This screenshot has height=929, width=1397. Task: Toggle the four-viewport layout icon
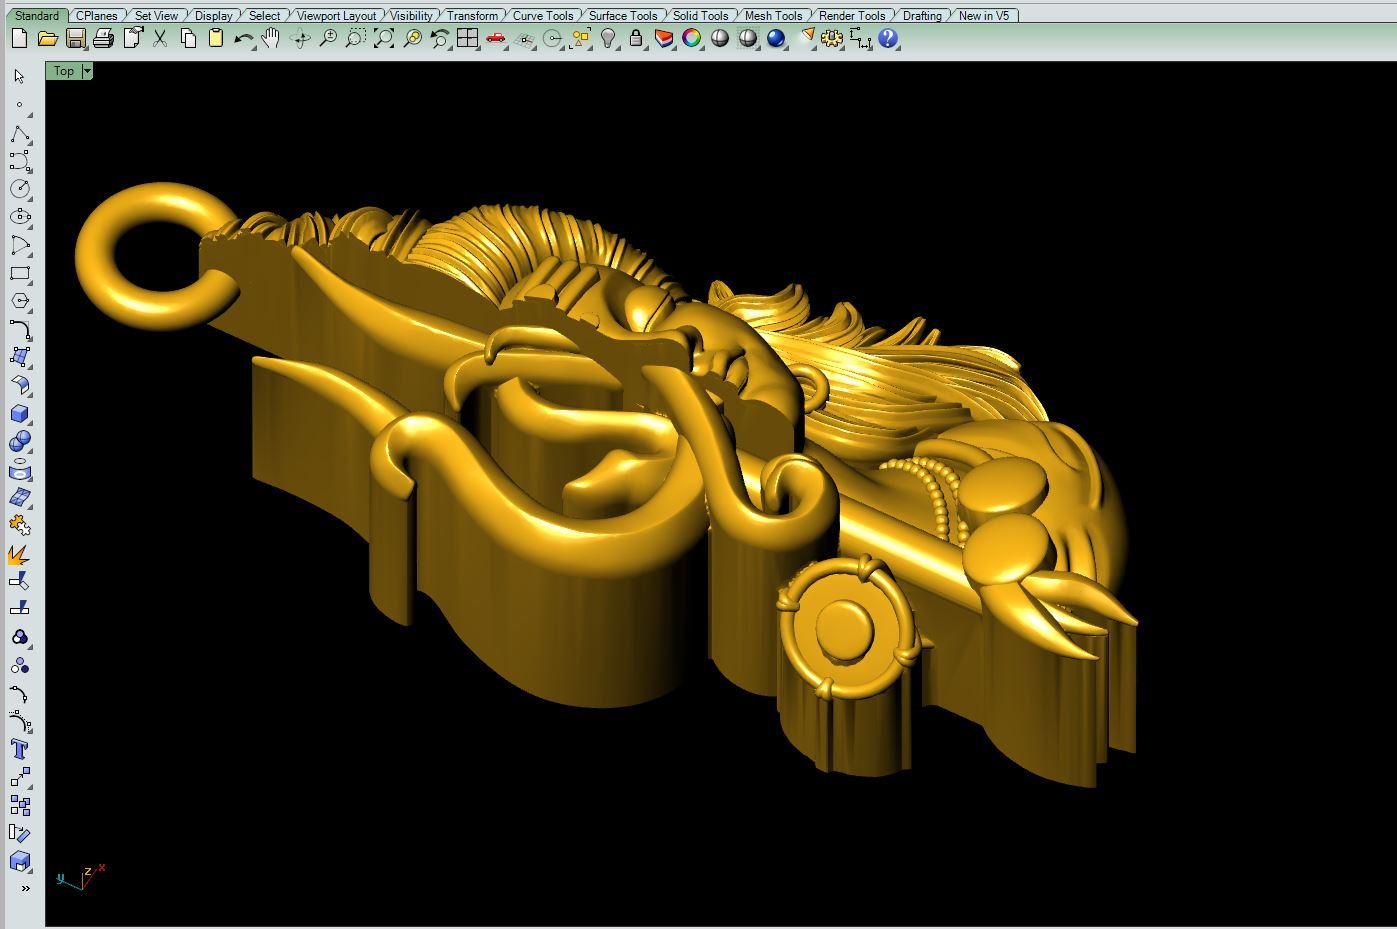[467, 39]
